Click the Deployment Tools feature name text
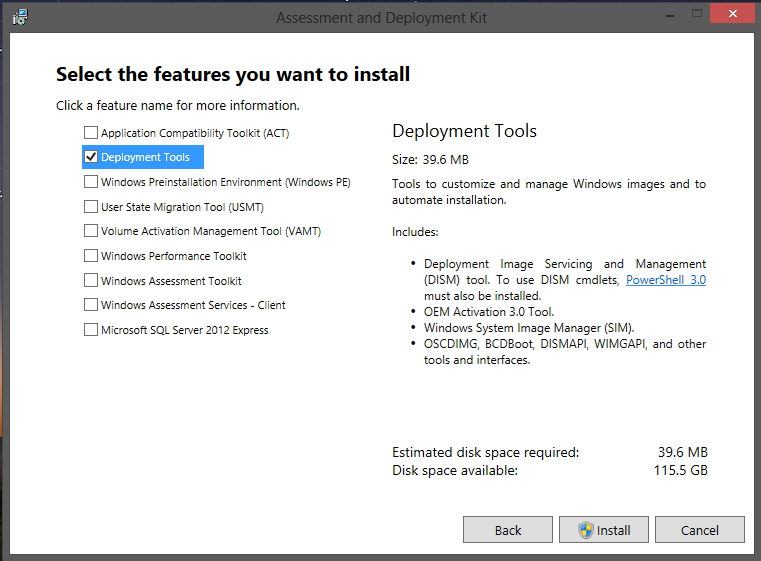Screen dimensions: 761x561 [x=145, y=157]
